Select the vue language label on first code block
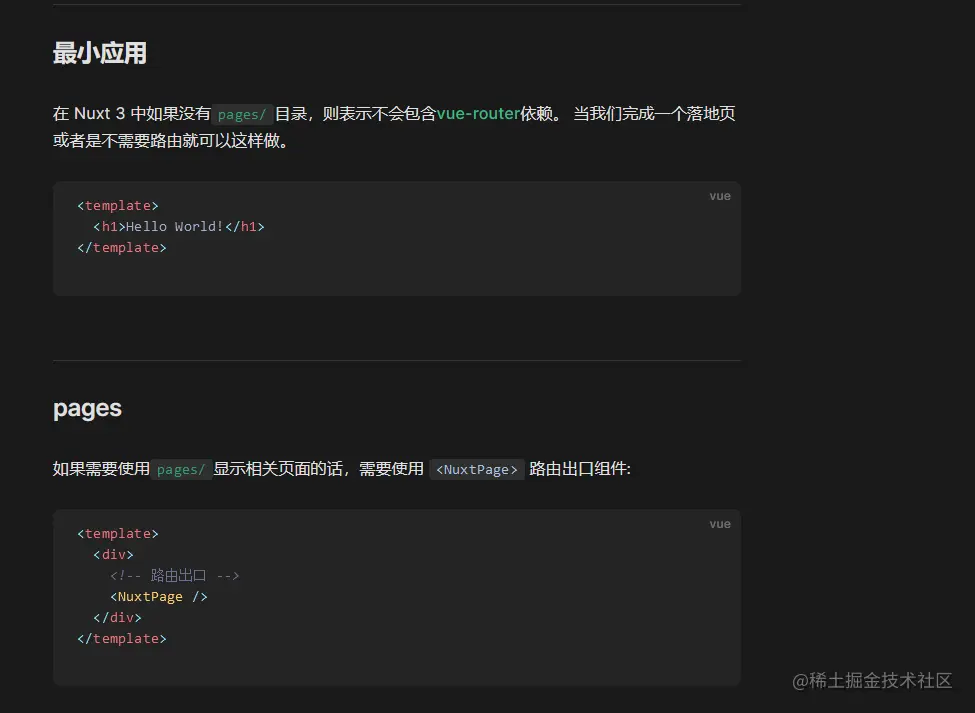 (720, 195)
